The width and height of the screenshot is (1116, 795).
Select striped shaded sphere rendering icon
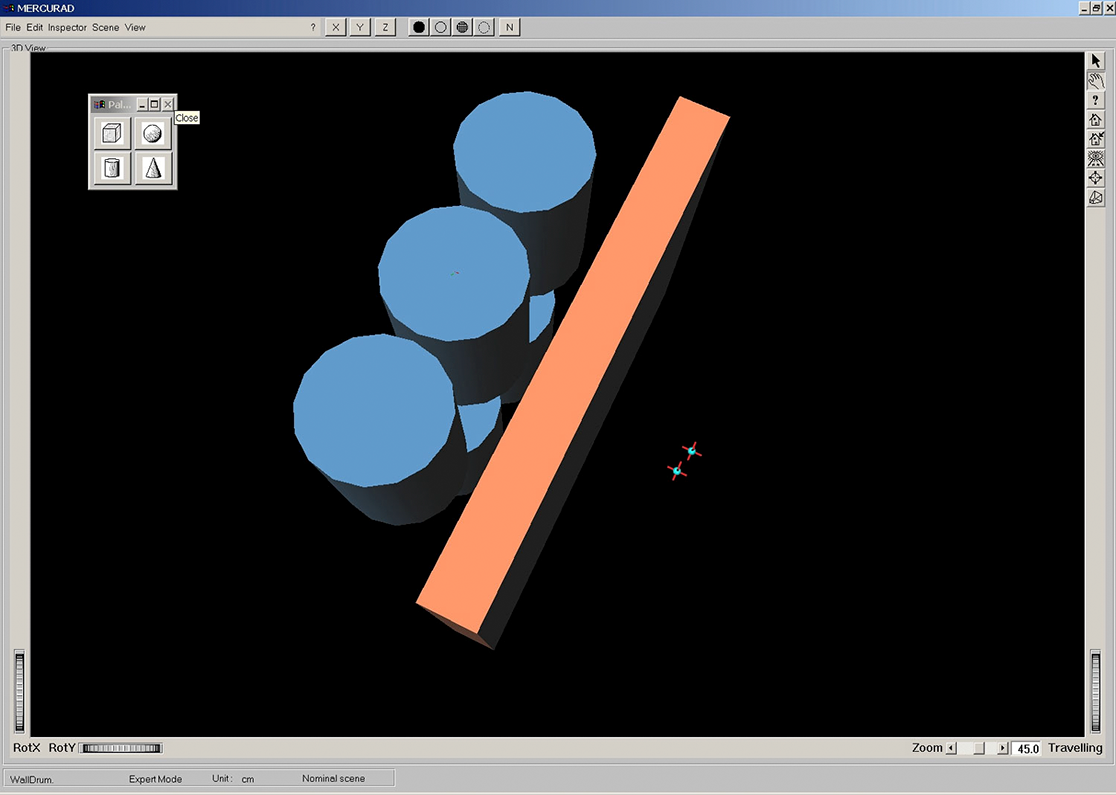(x=463, y=27)
